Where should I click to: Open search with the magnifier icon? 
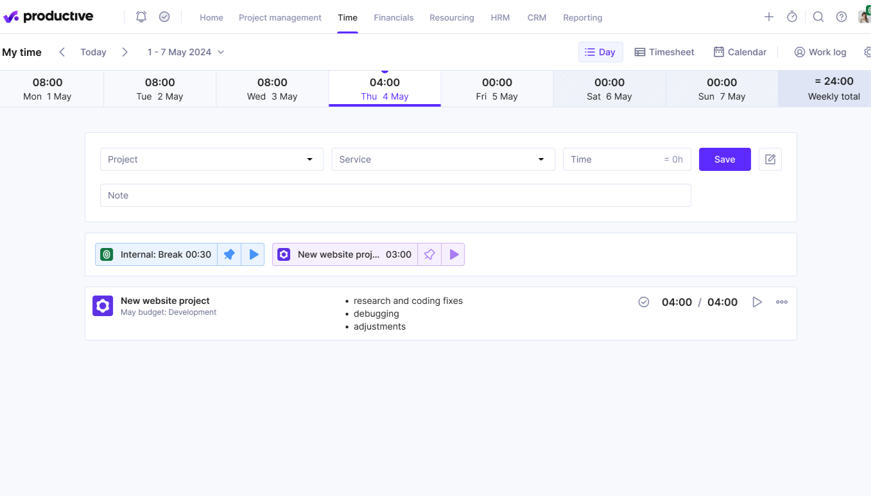pos(818,17)
